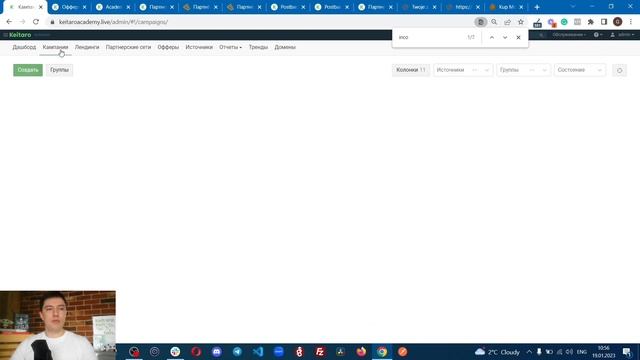Screen dimensions: 640x360
Task: Open the Источники navigation item
Action: 199,47
